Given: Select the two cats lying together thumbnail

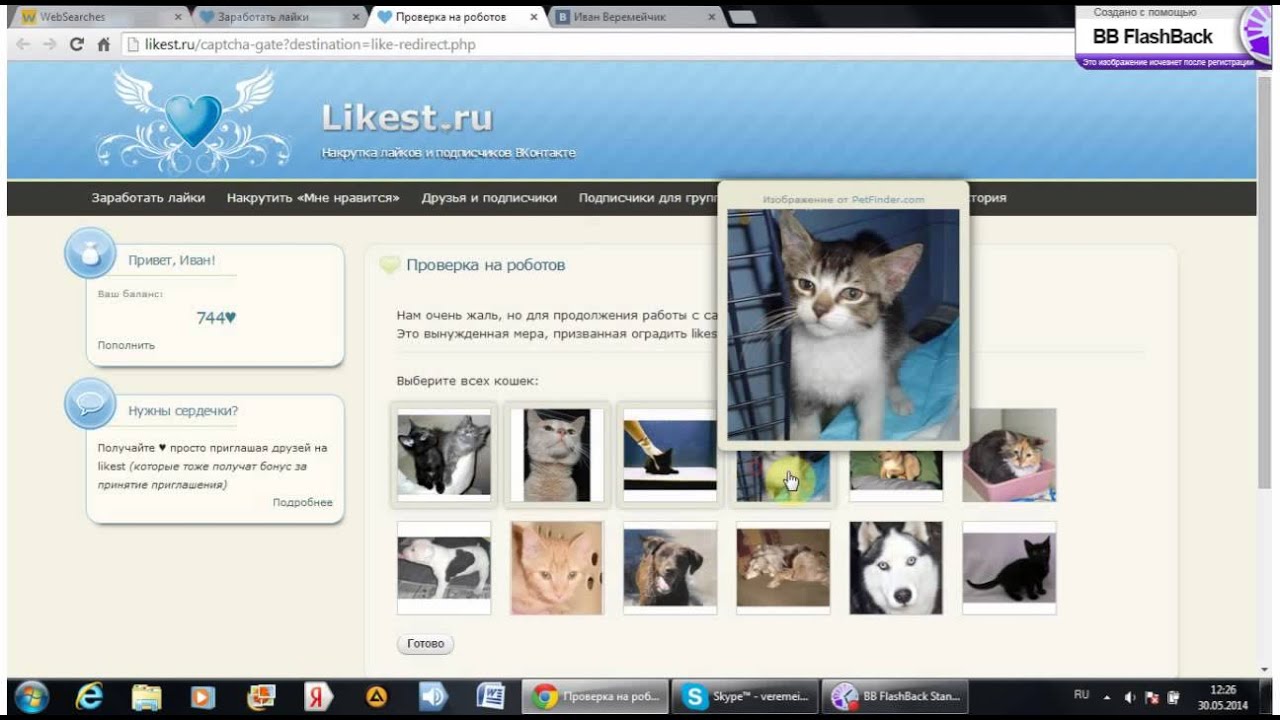Looking at the screenshot, I should pos(444,455).
